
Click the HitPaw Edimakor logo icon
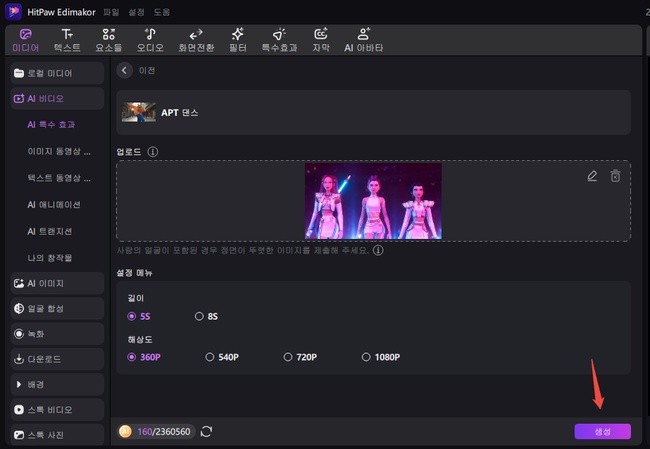13,12
